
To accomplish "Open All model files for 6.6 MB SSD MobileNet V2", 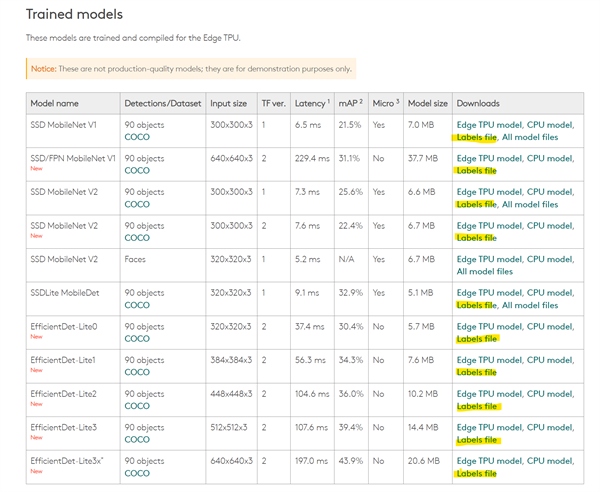I will tap(530, 205).
